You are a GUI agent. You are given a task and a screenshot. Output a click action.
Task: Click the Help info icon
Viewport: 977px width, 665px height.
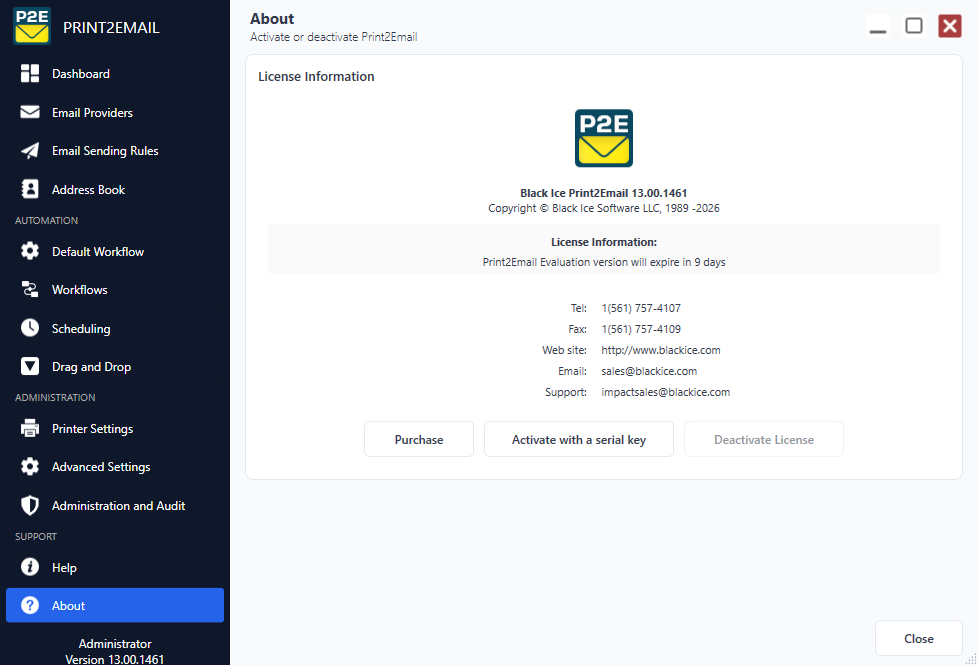[30, 567]
